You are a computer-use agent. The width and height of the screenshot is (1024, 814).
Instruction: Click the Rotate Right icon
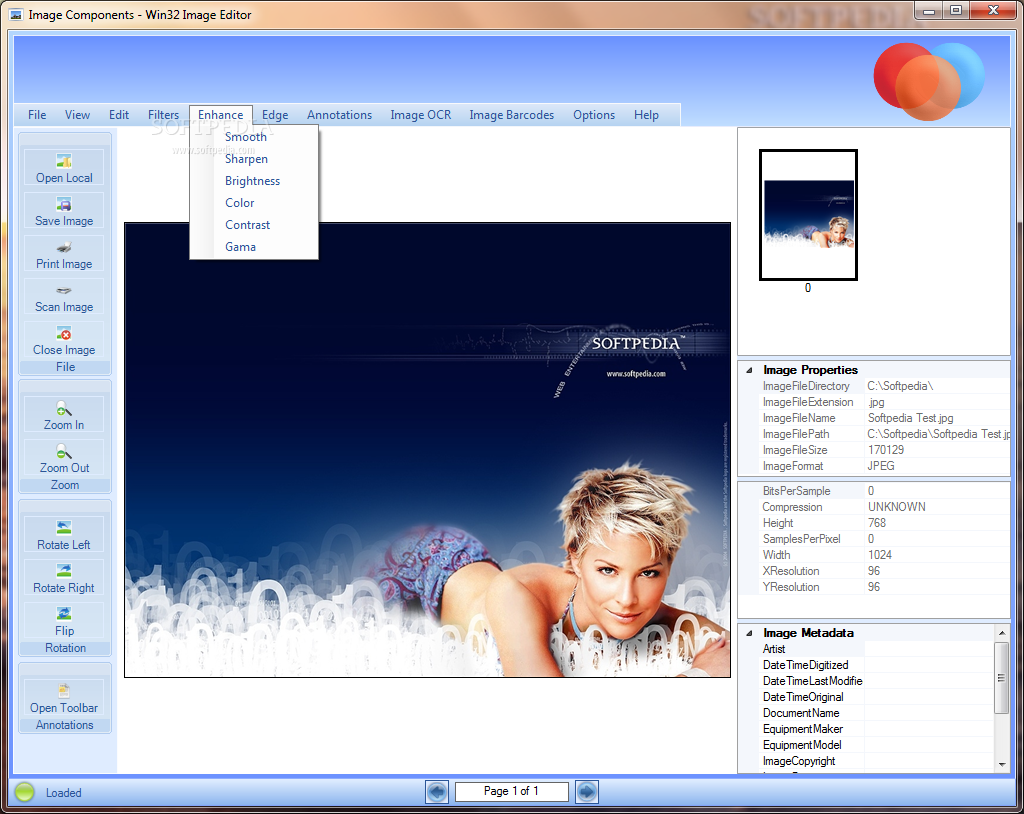tap(64, 571)
